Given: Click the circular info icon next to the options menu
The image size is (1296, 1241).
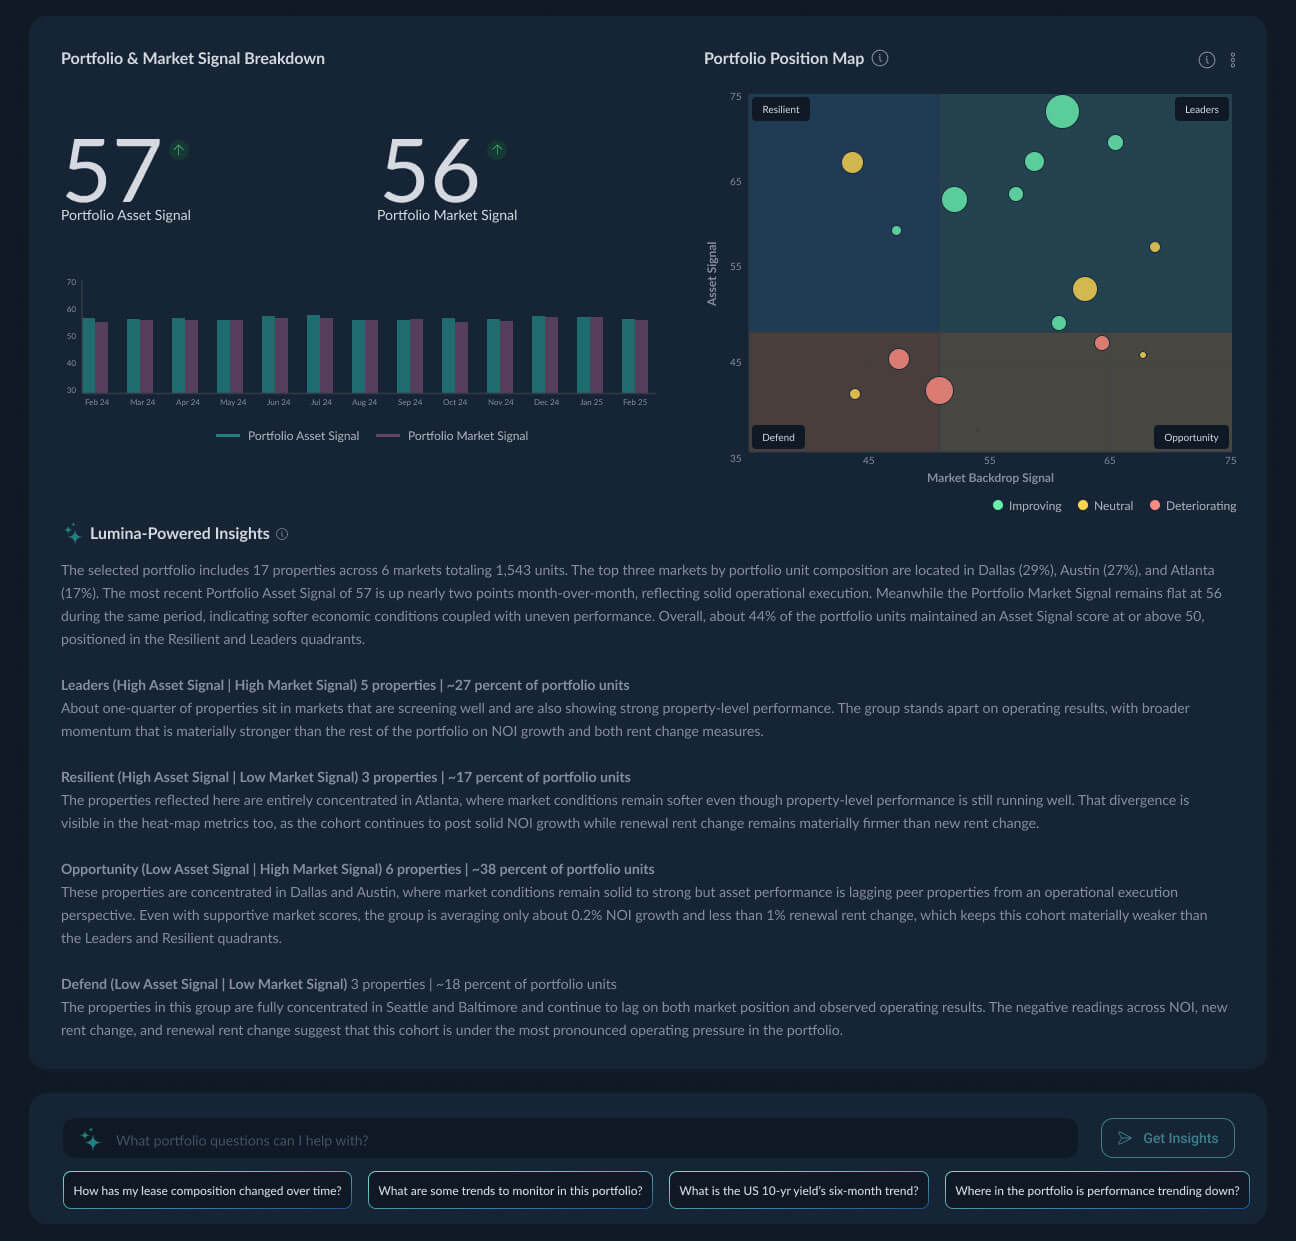Looking at the screenshot, I should point(1207,60).
